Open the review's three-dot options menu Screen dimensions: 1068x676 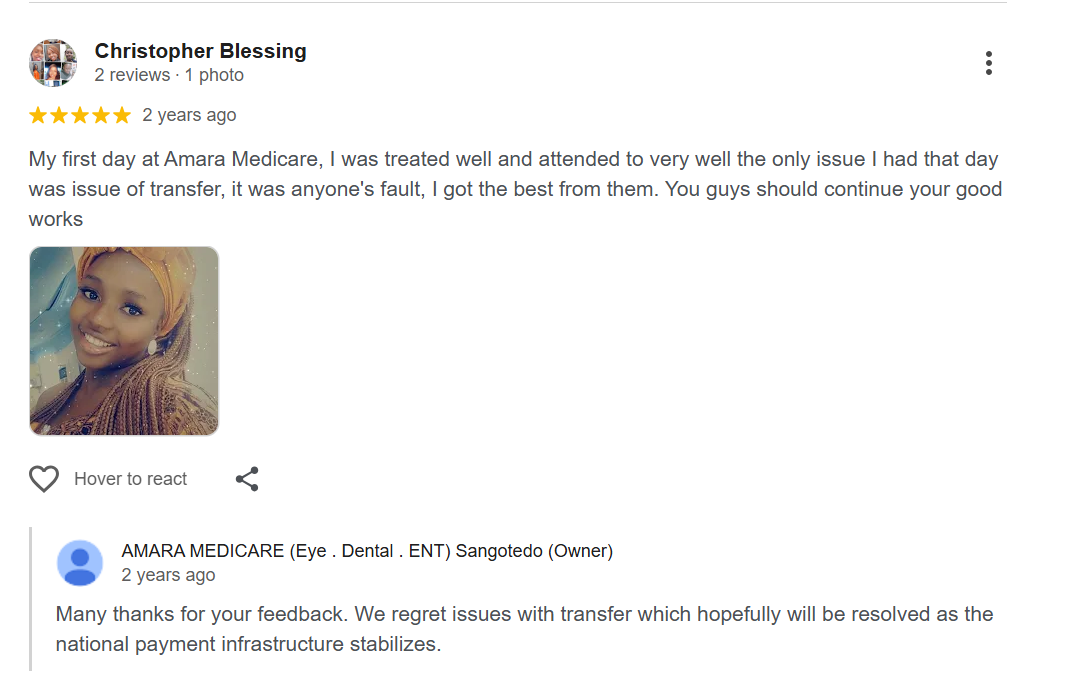coord(988,63)
